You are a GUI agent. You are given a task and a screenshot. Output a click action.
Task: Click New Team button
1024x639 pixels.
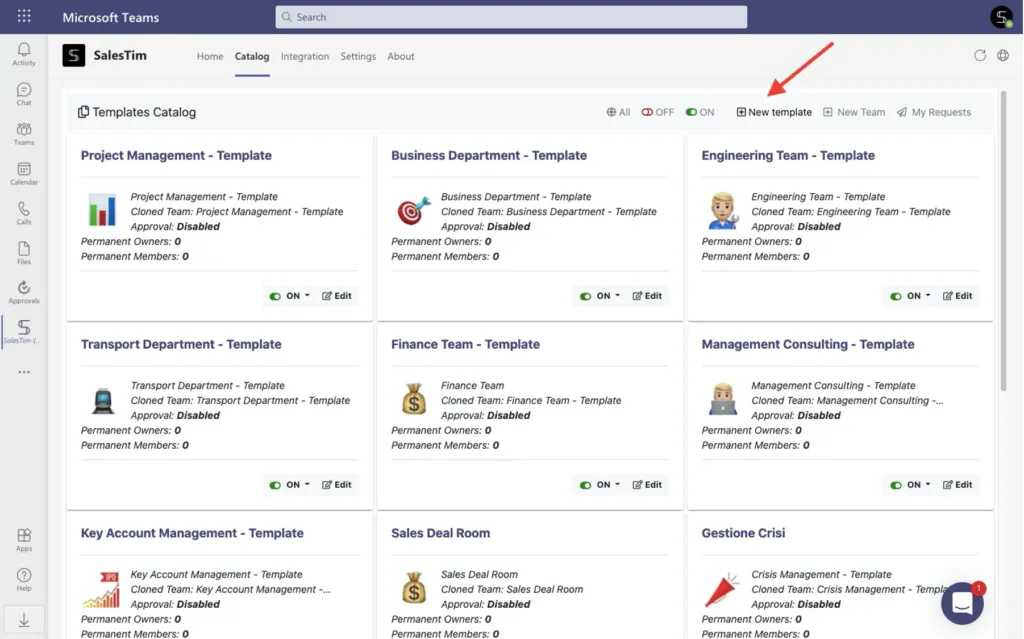tap(854, 112)
